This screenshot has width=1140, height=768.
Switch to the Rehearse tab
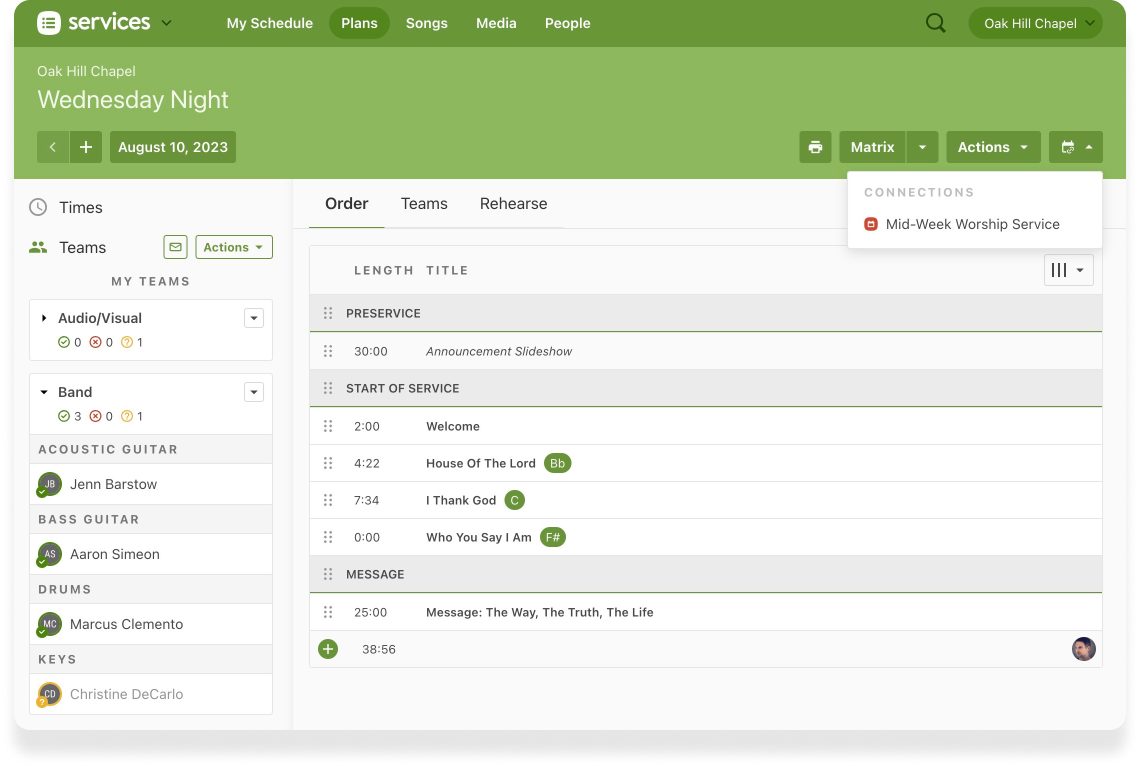513,204
